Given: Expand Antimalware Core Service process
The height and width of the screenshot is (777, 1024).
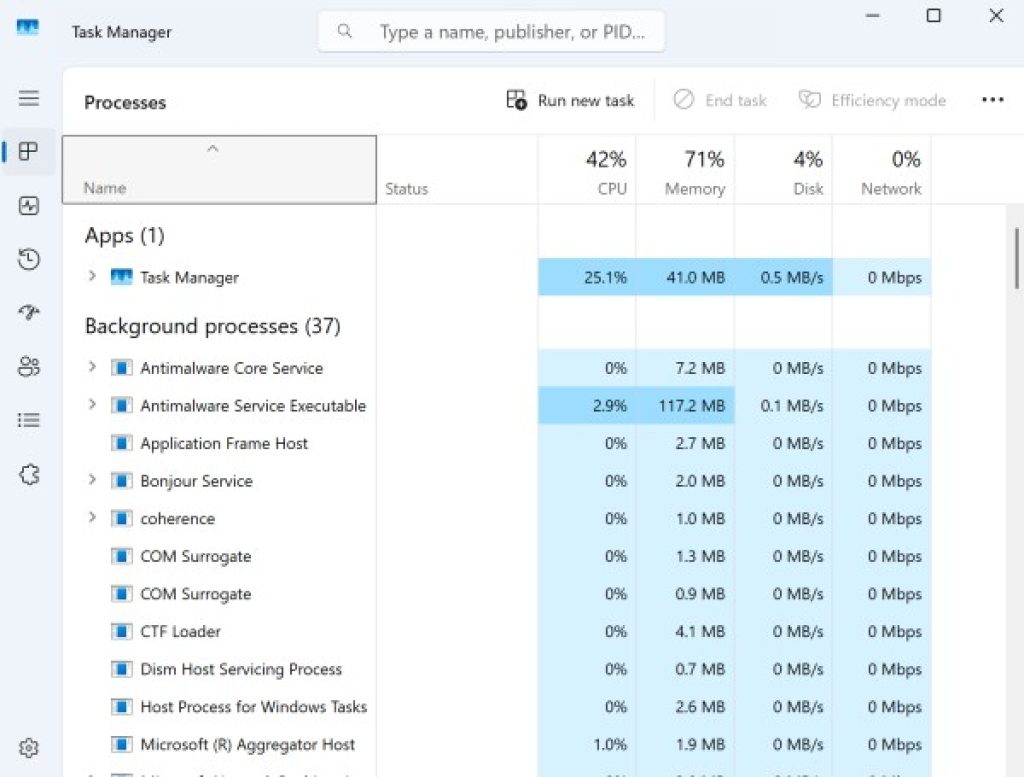Looking at the screenshot, I should point(92,368).
